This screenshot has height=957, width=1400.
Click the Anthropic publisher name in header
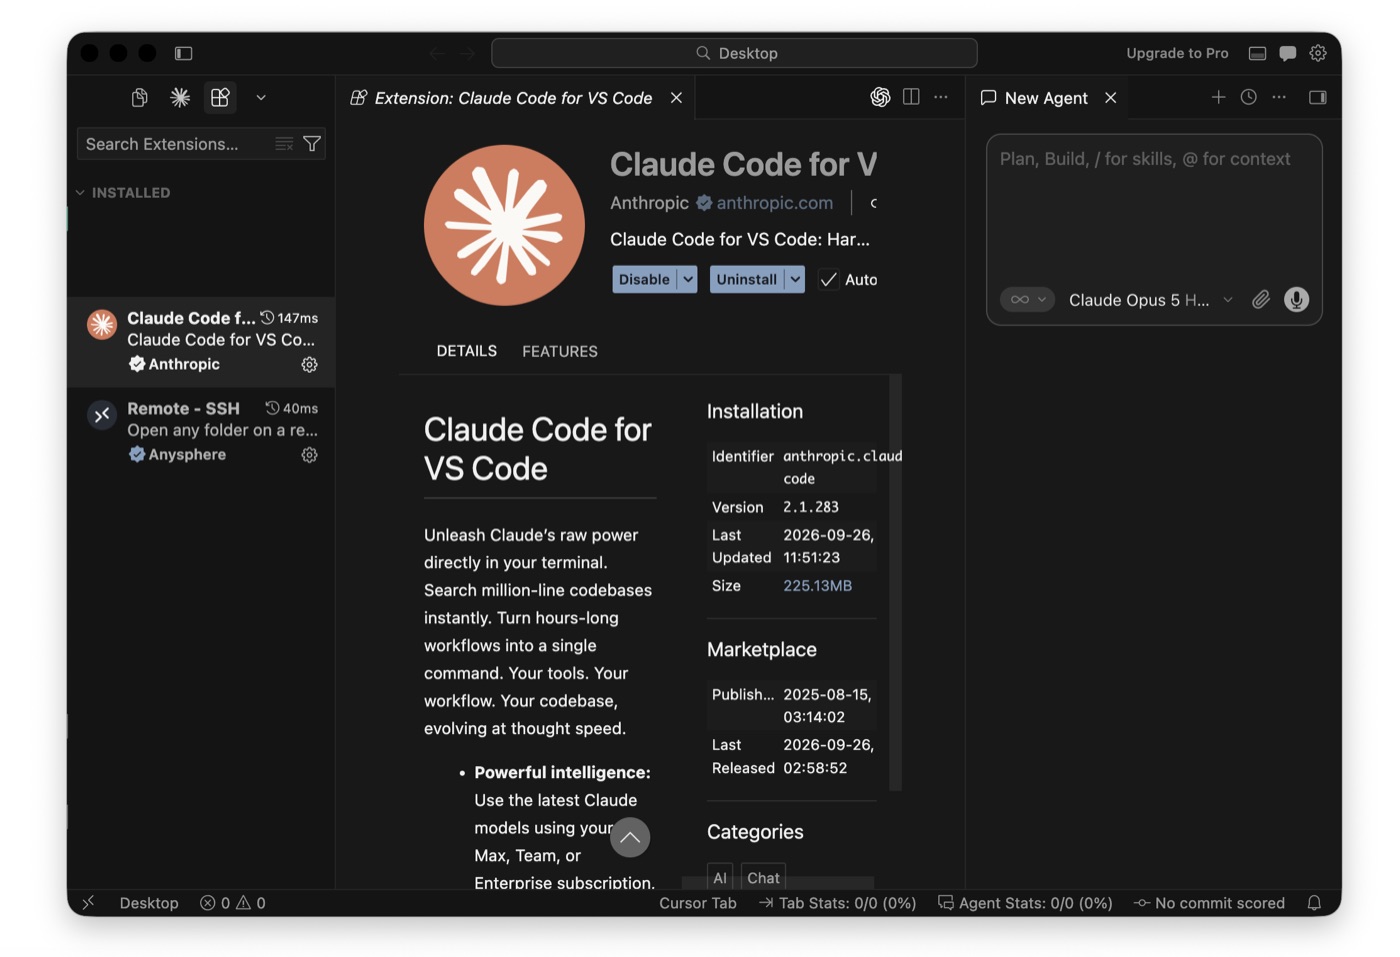(x=649, y=203)
